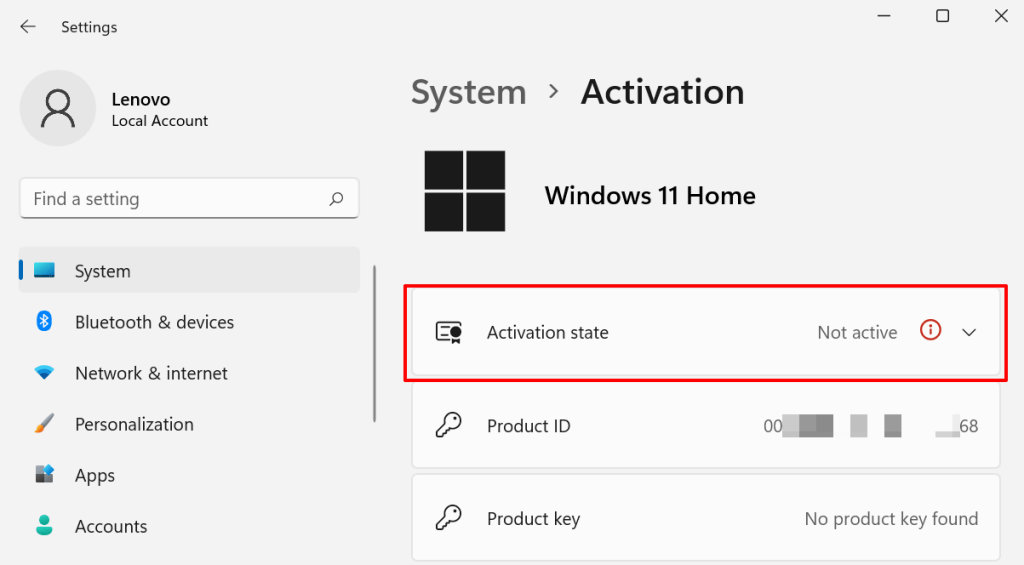Click the Bluetooth icon in sidebar
The height and width of the screenshot is (565, 1024).
click(44, 322)
